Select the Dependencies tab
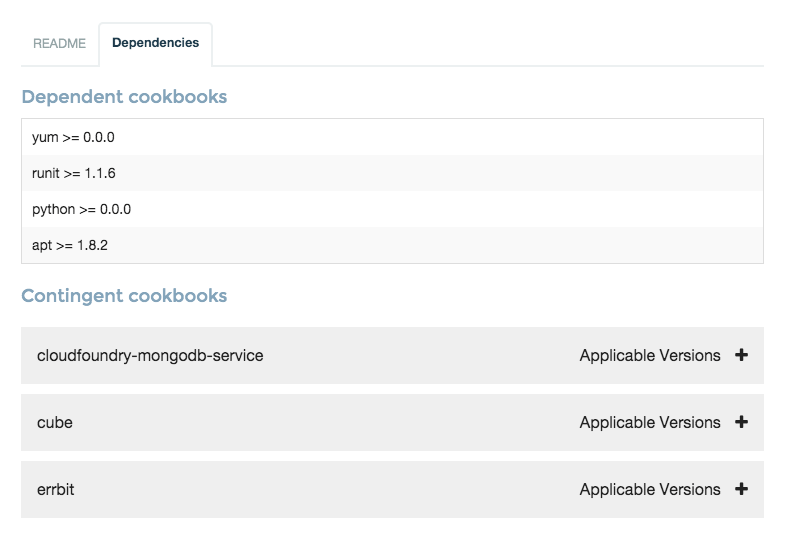This screenshot has height=550, width=787. [x=155, y=44]
